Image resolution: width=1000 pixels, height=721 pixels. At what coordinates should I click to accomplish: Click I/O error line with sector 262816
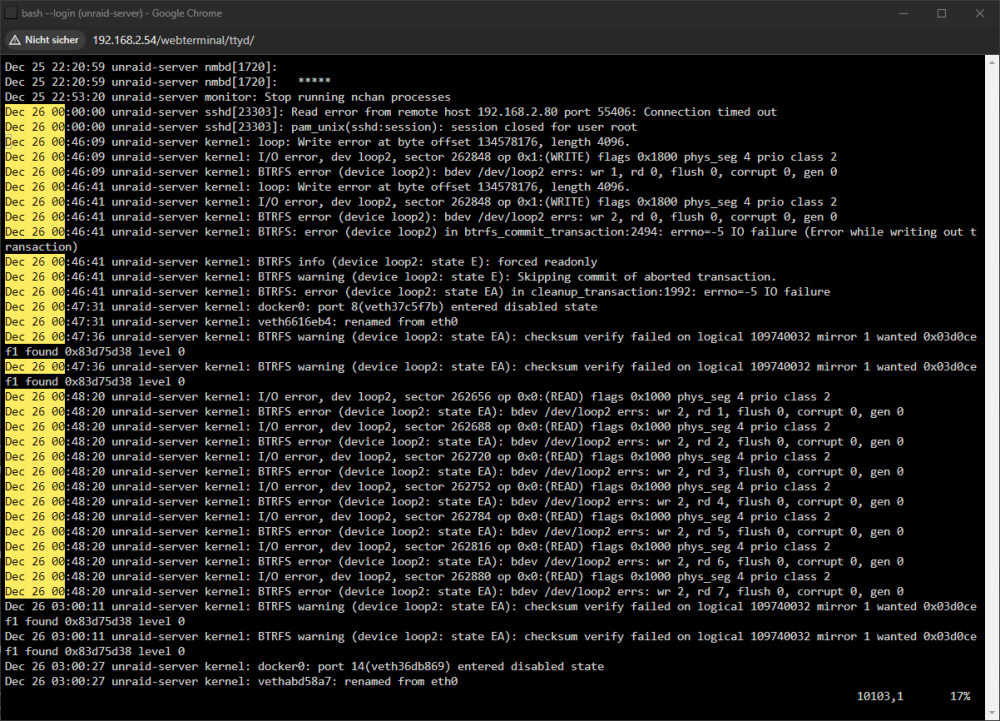click(418, 546)
